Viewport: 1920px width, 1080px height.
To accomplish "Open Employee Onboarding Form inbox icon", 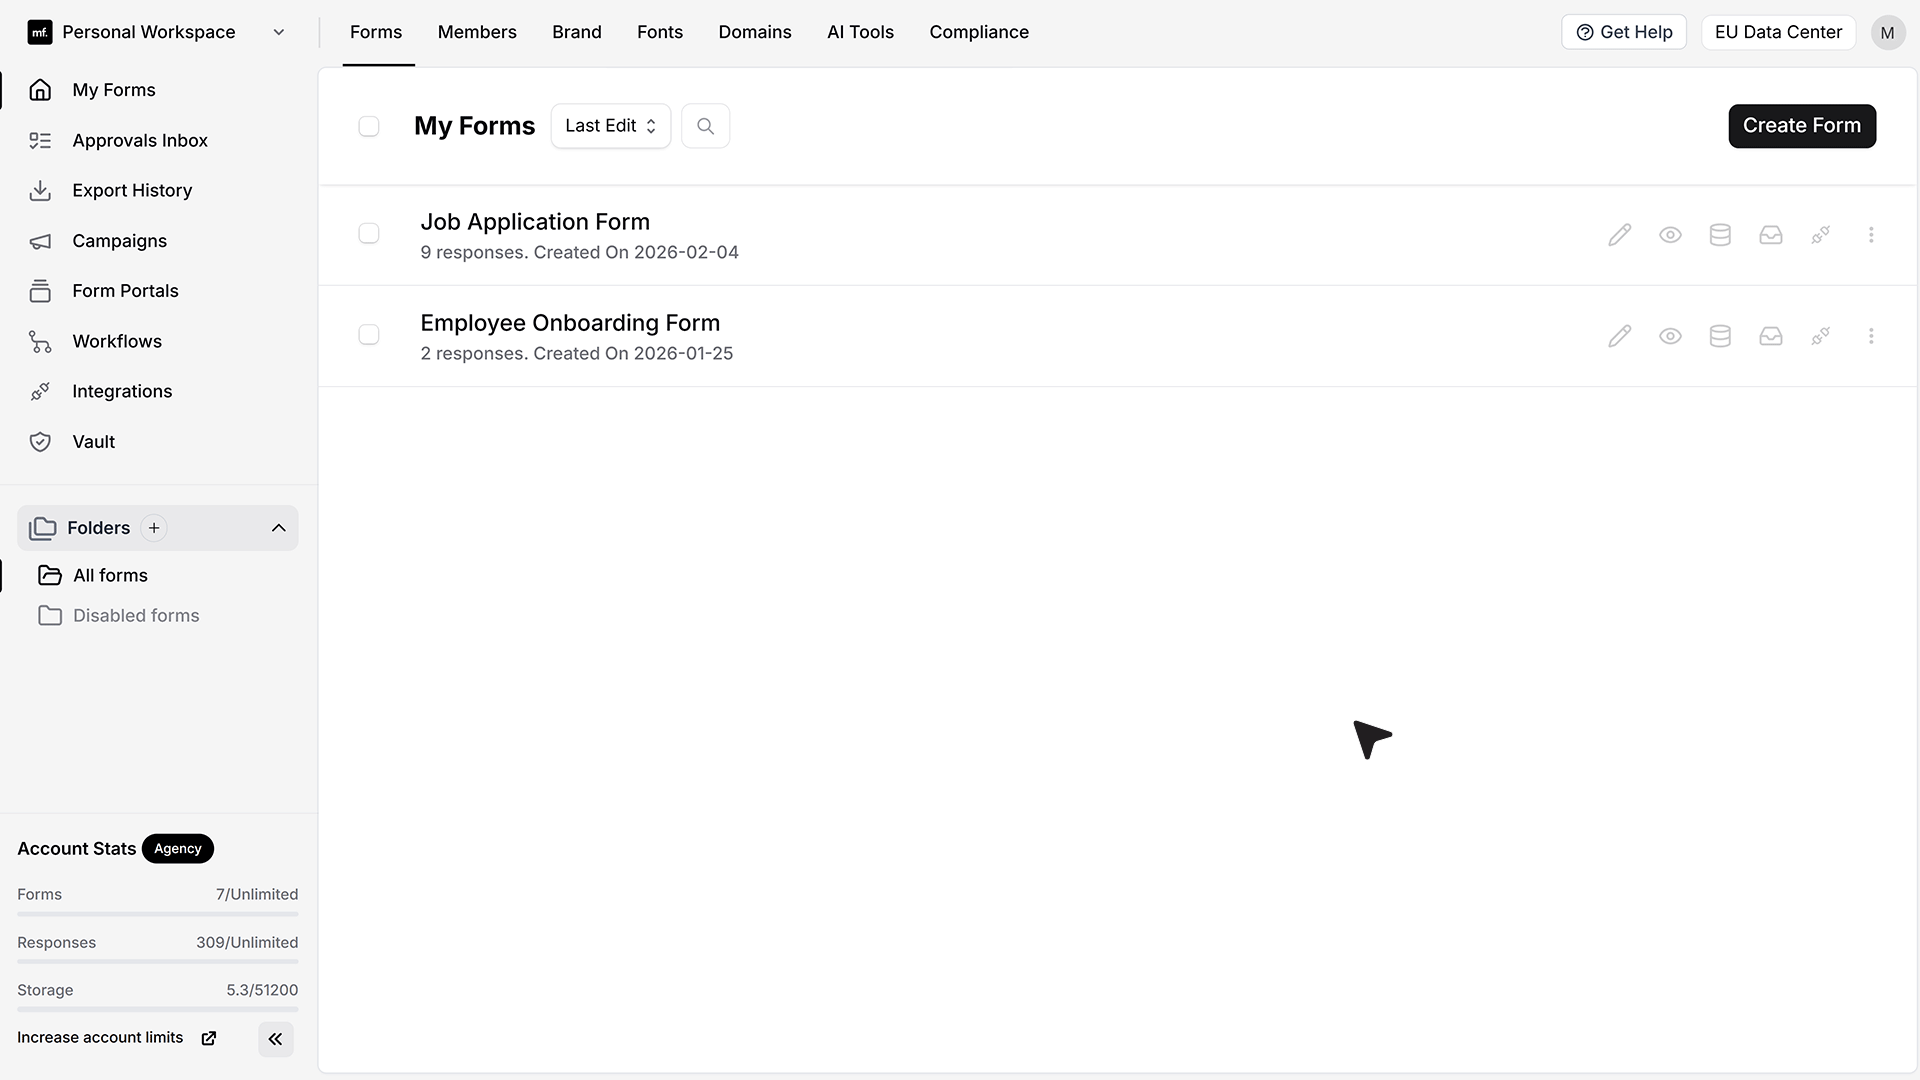I will tap(1771, 336).
